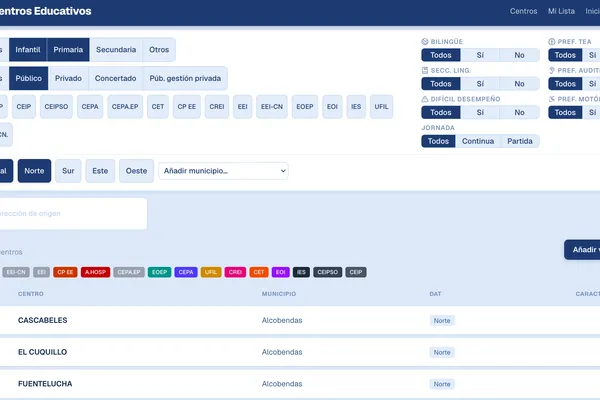600x400 pixels.
Task: Set Secc. Ling. filter to Sí
Action: point(480,84)
